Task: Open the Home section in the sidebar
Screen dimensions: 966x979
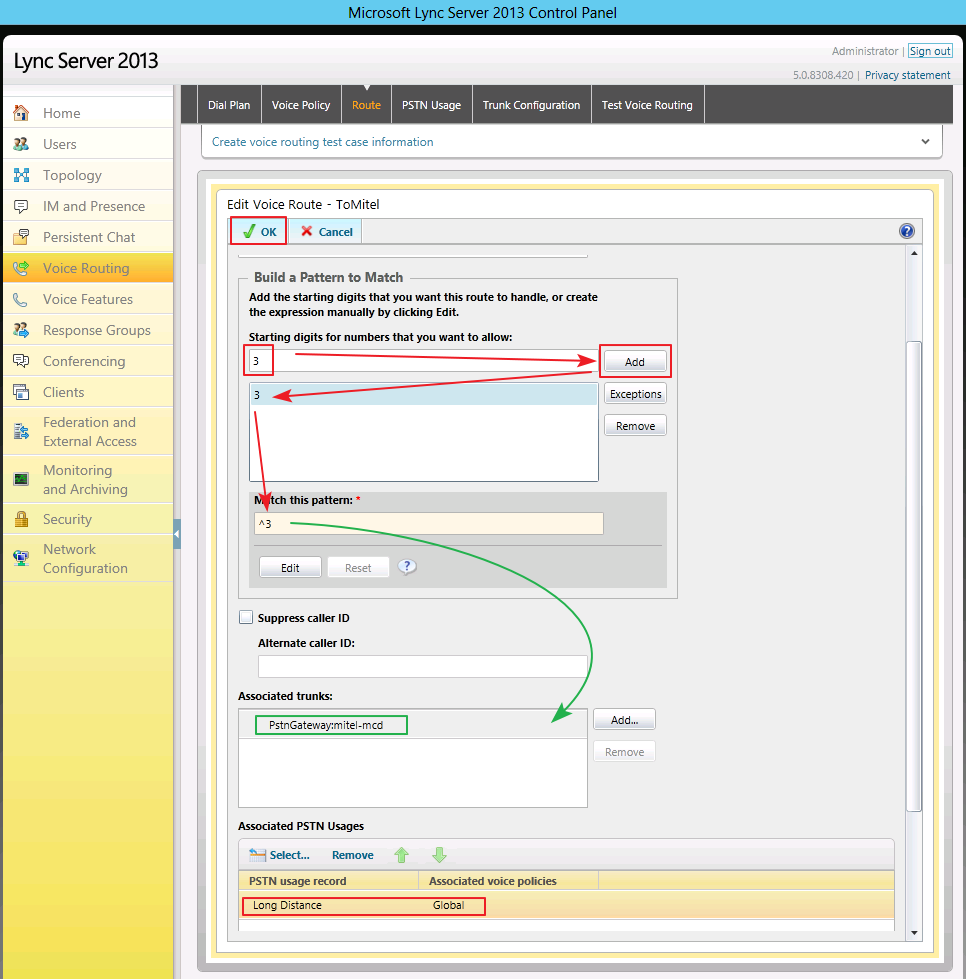Action: tap(60, 112)
